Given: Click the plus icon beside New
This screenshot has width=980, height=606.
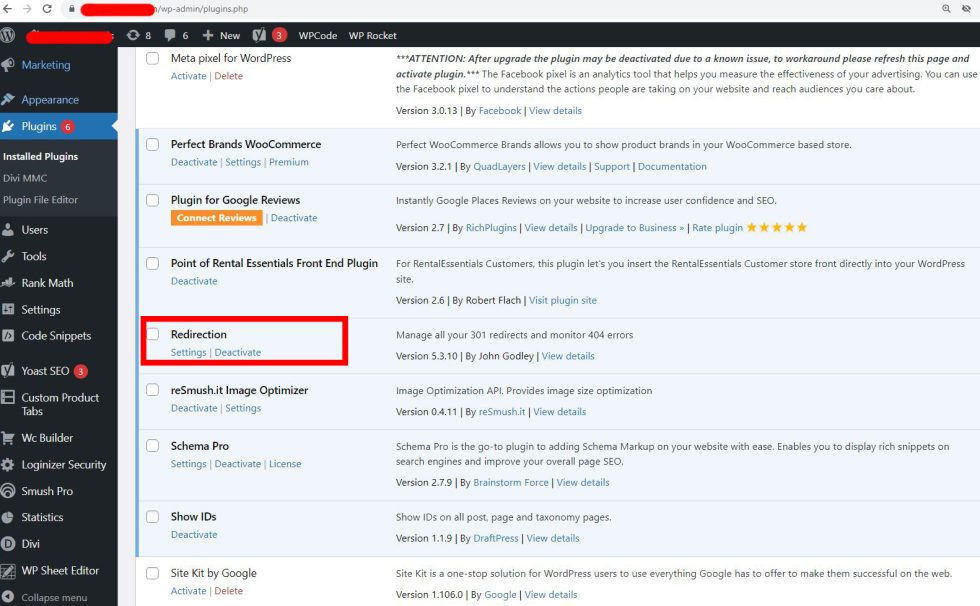Looking at the screenshot, I should point(208,36).
